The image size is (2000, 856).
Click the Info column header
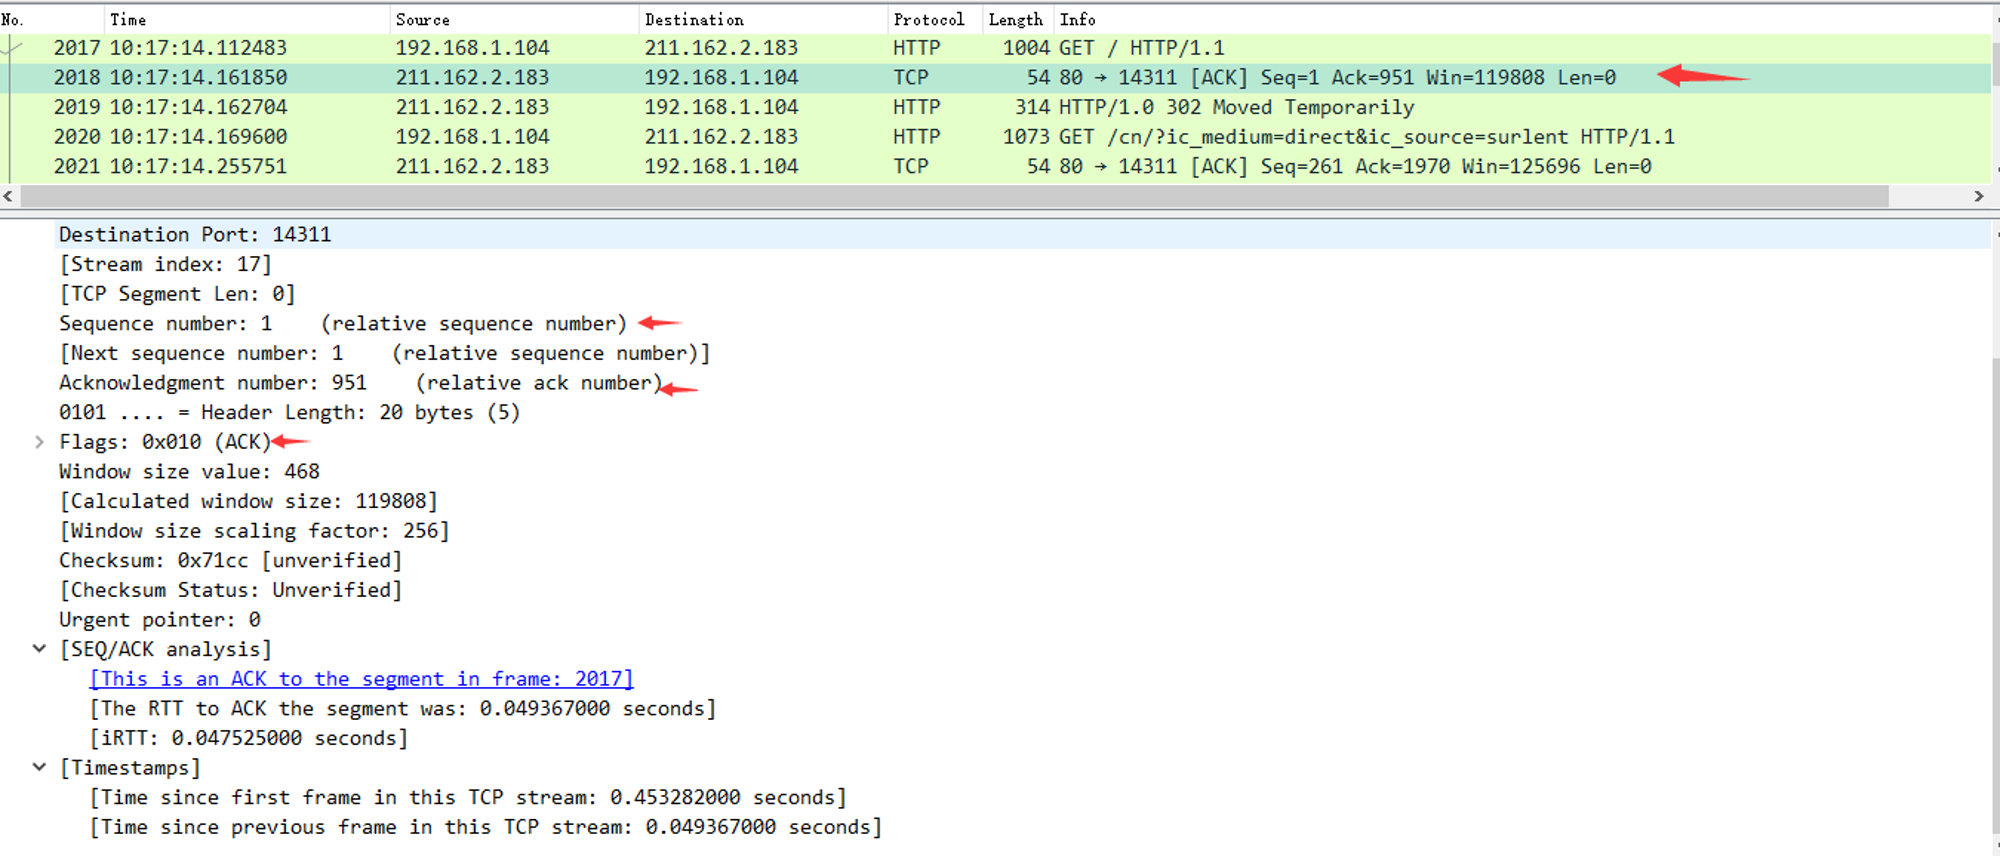1522,19
